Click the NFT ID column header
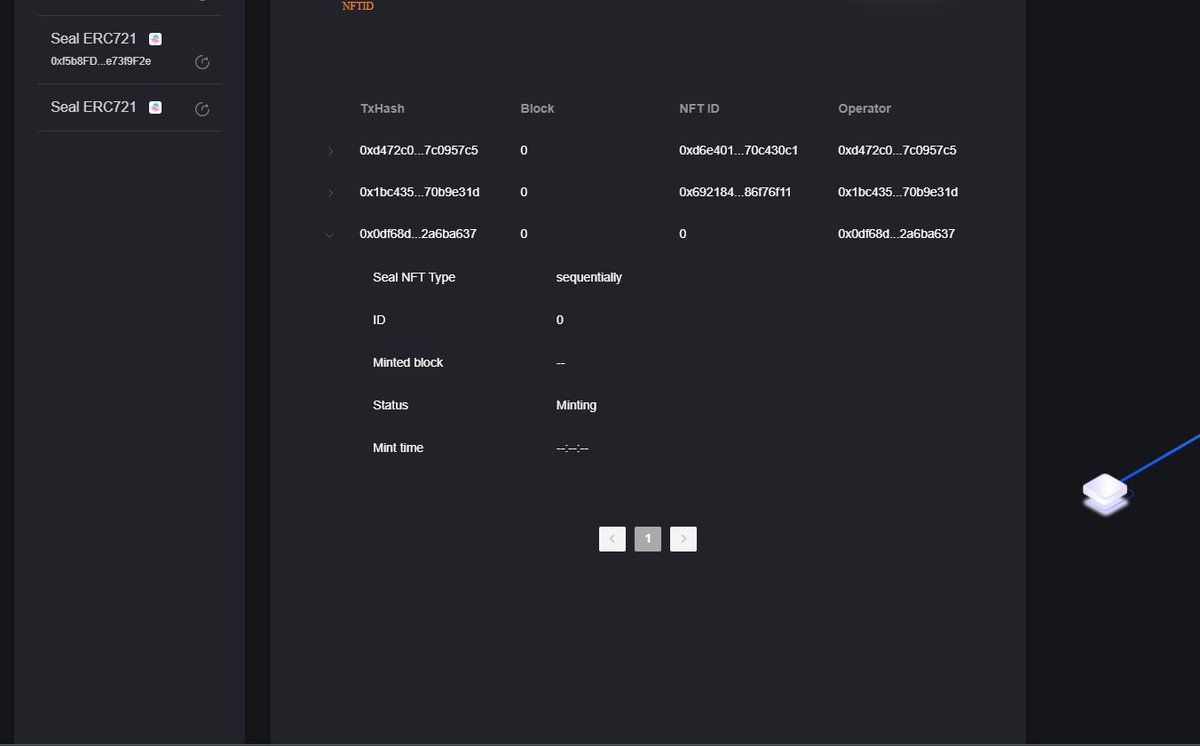This screenshot has height=746, width=1200. [701, 108]
